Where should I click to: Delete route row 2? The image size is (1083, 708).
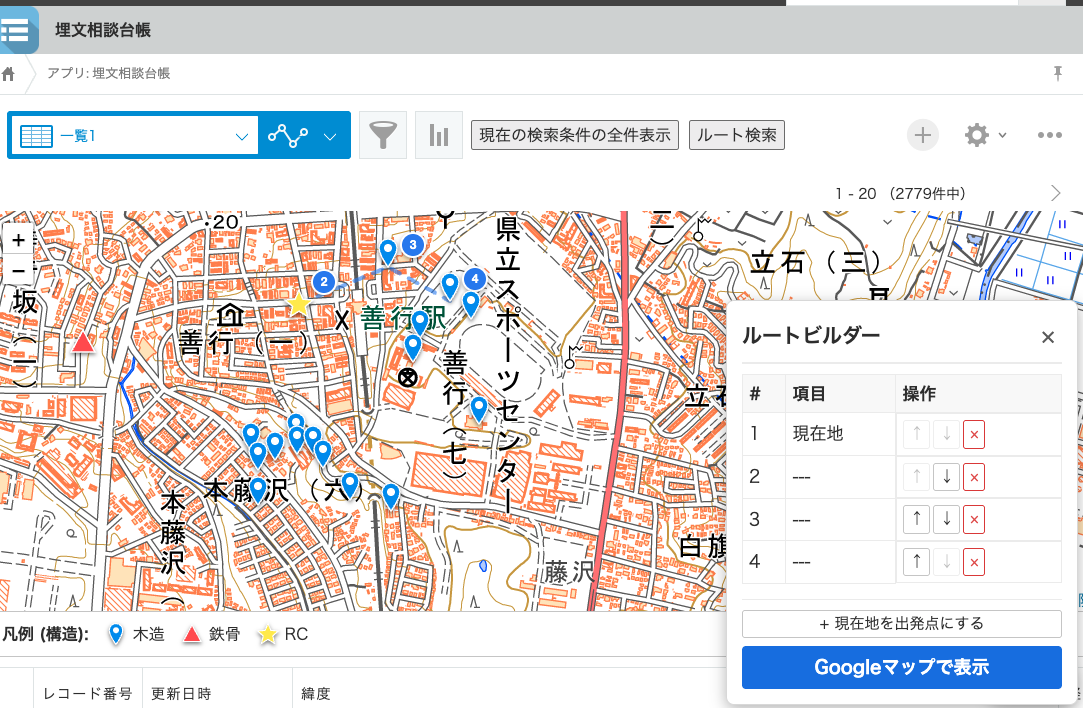click(974, 477)
